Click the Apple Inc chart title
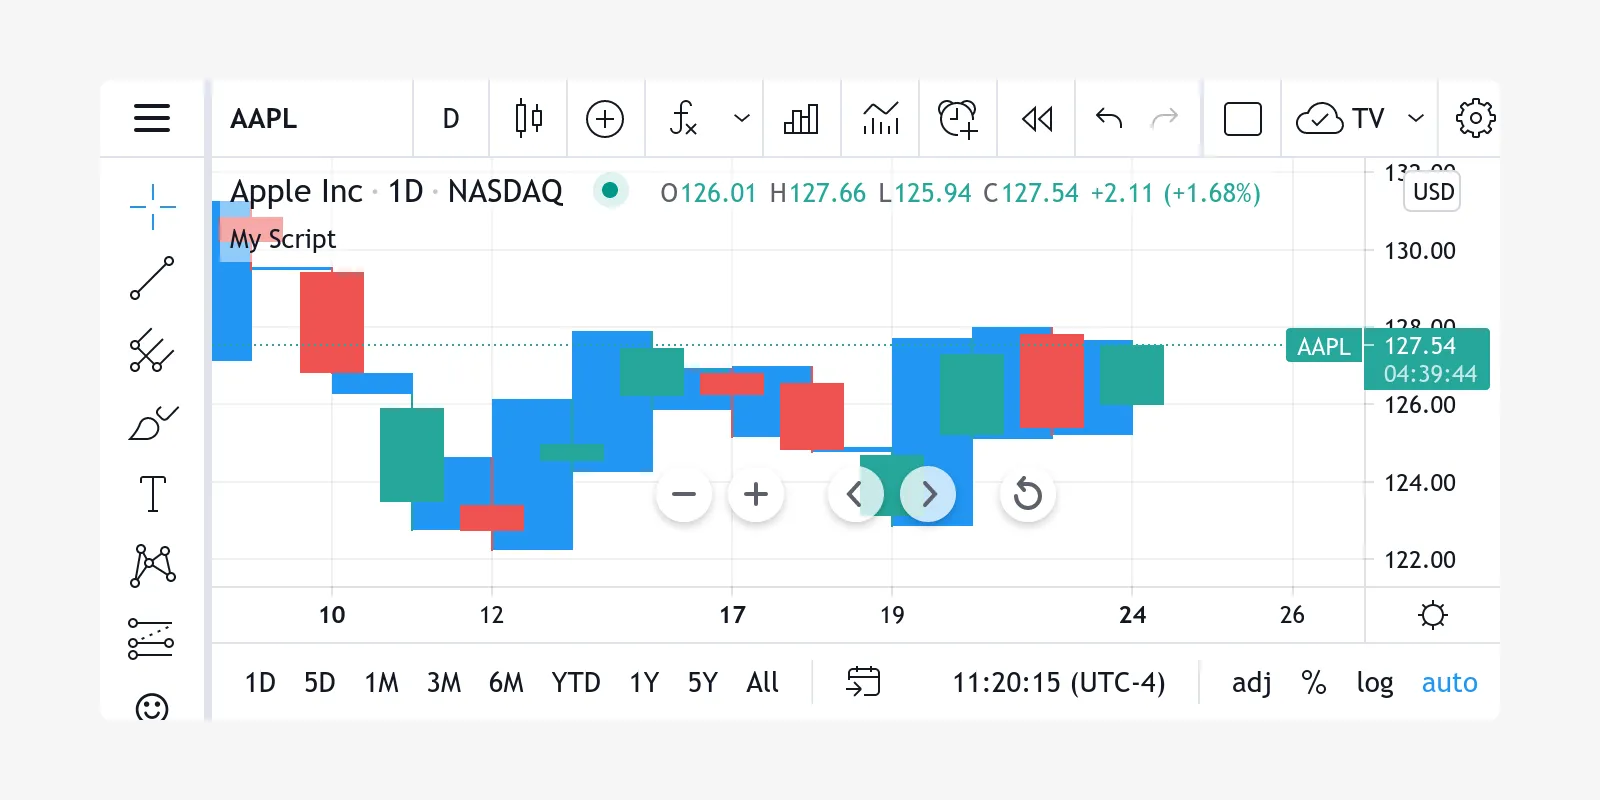This screenshot has height=800, width=1600. (x=296, y=191)
